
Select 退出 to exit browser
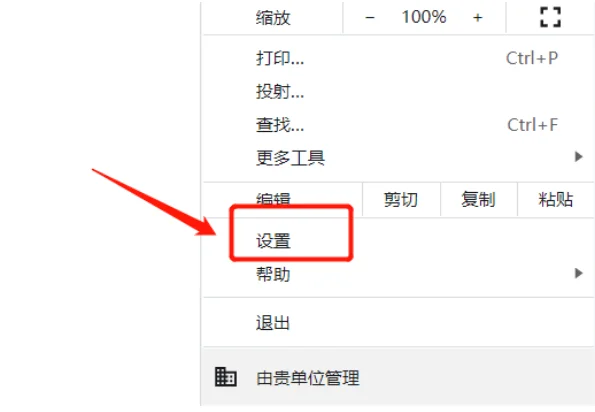398,323
